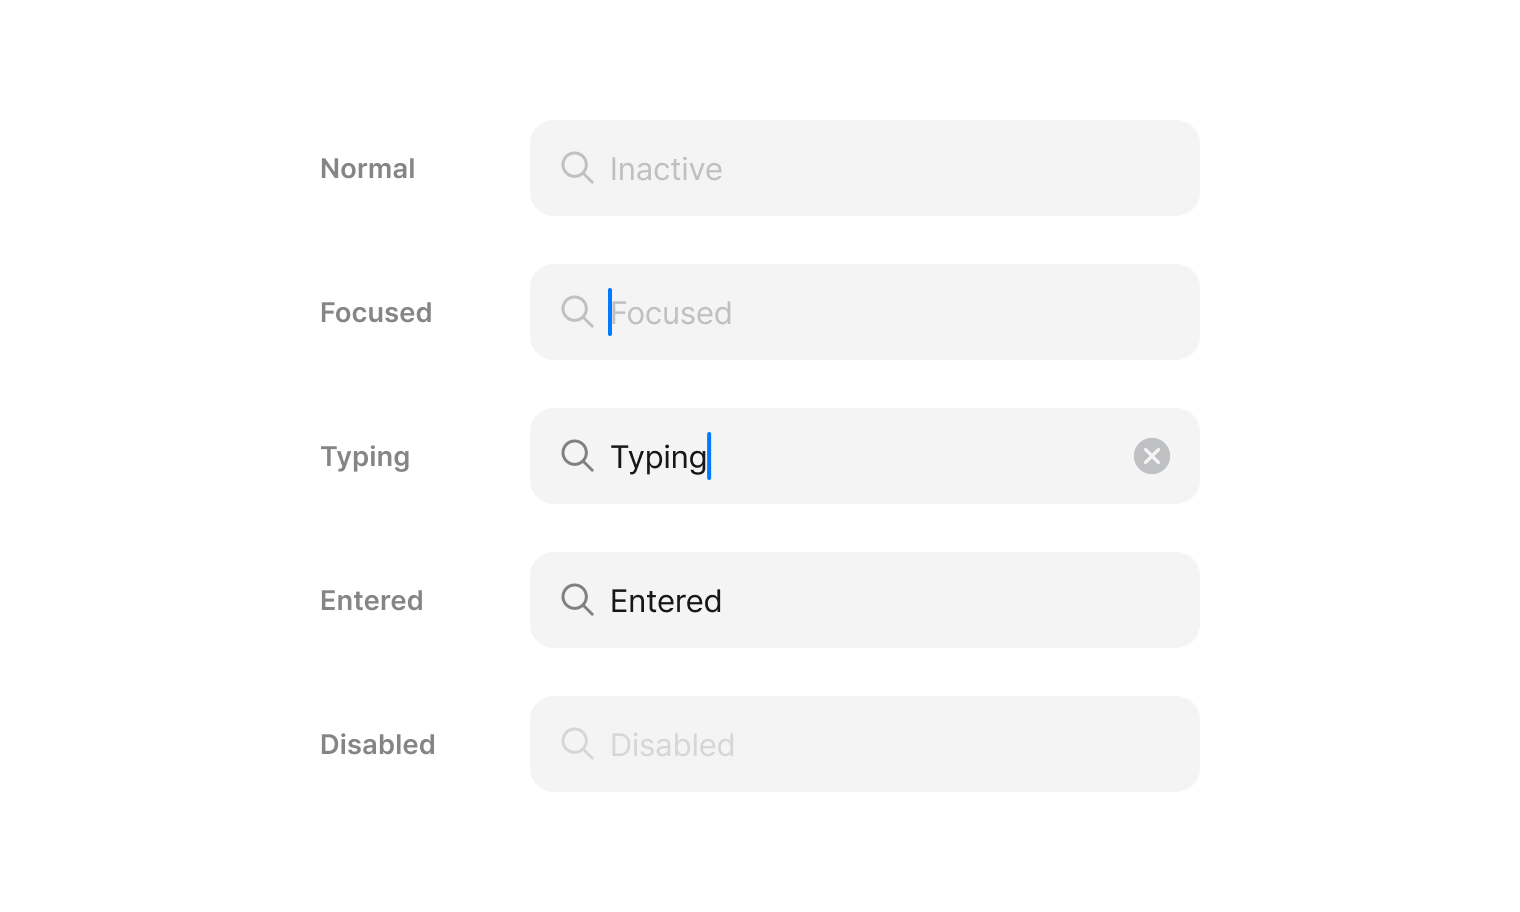Click the greyed-out Disabled search field
Image resolution: width=1520 pixels, height=912 pixels.
[950, 744]
